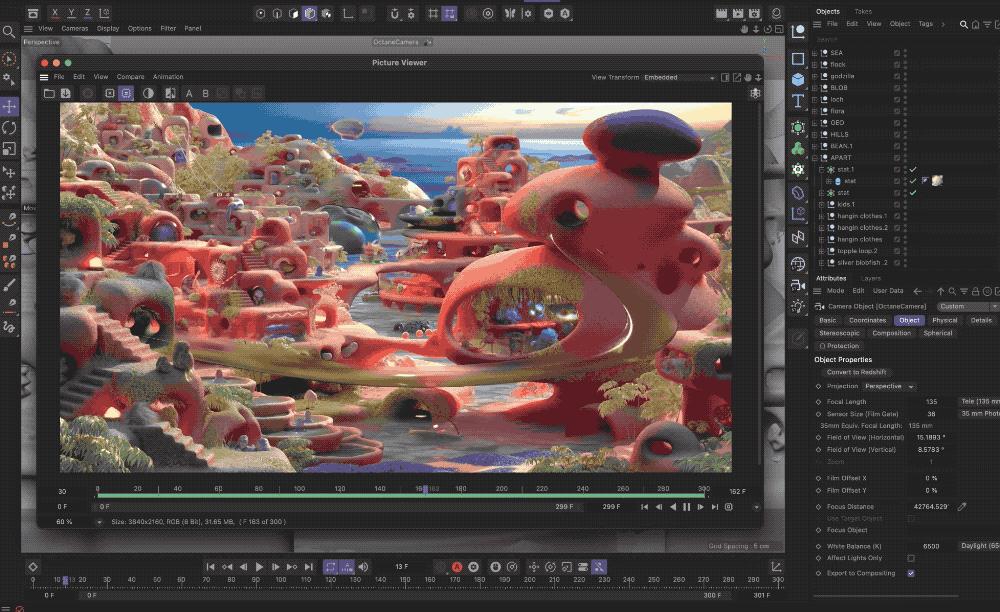This screenshot has width=1000, height=612.
Task: Switch to the Physical tab
Action: pyautogui.click(x=944, y=320)
